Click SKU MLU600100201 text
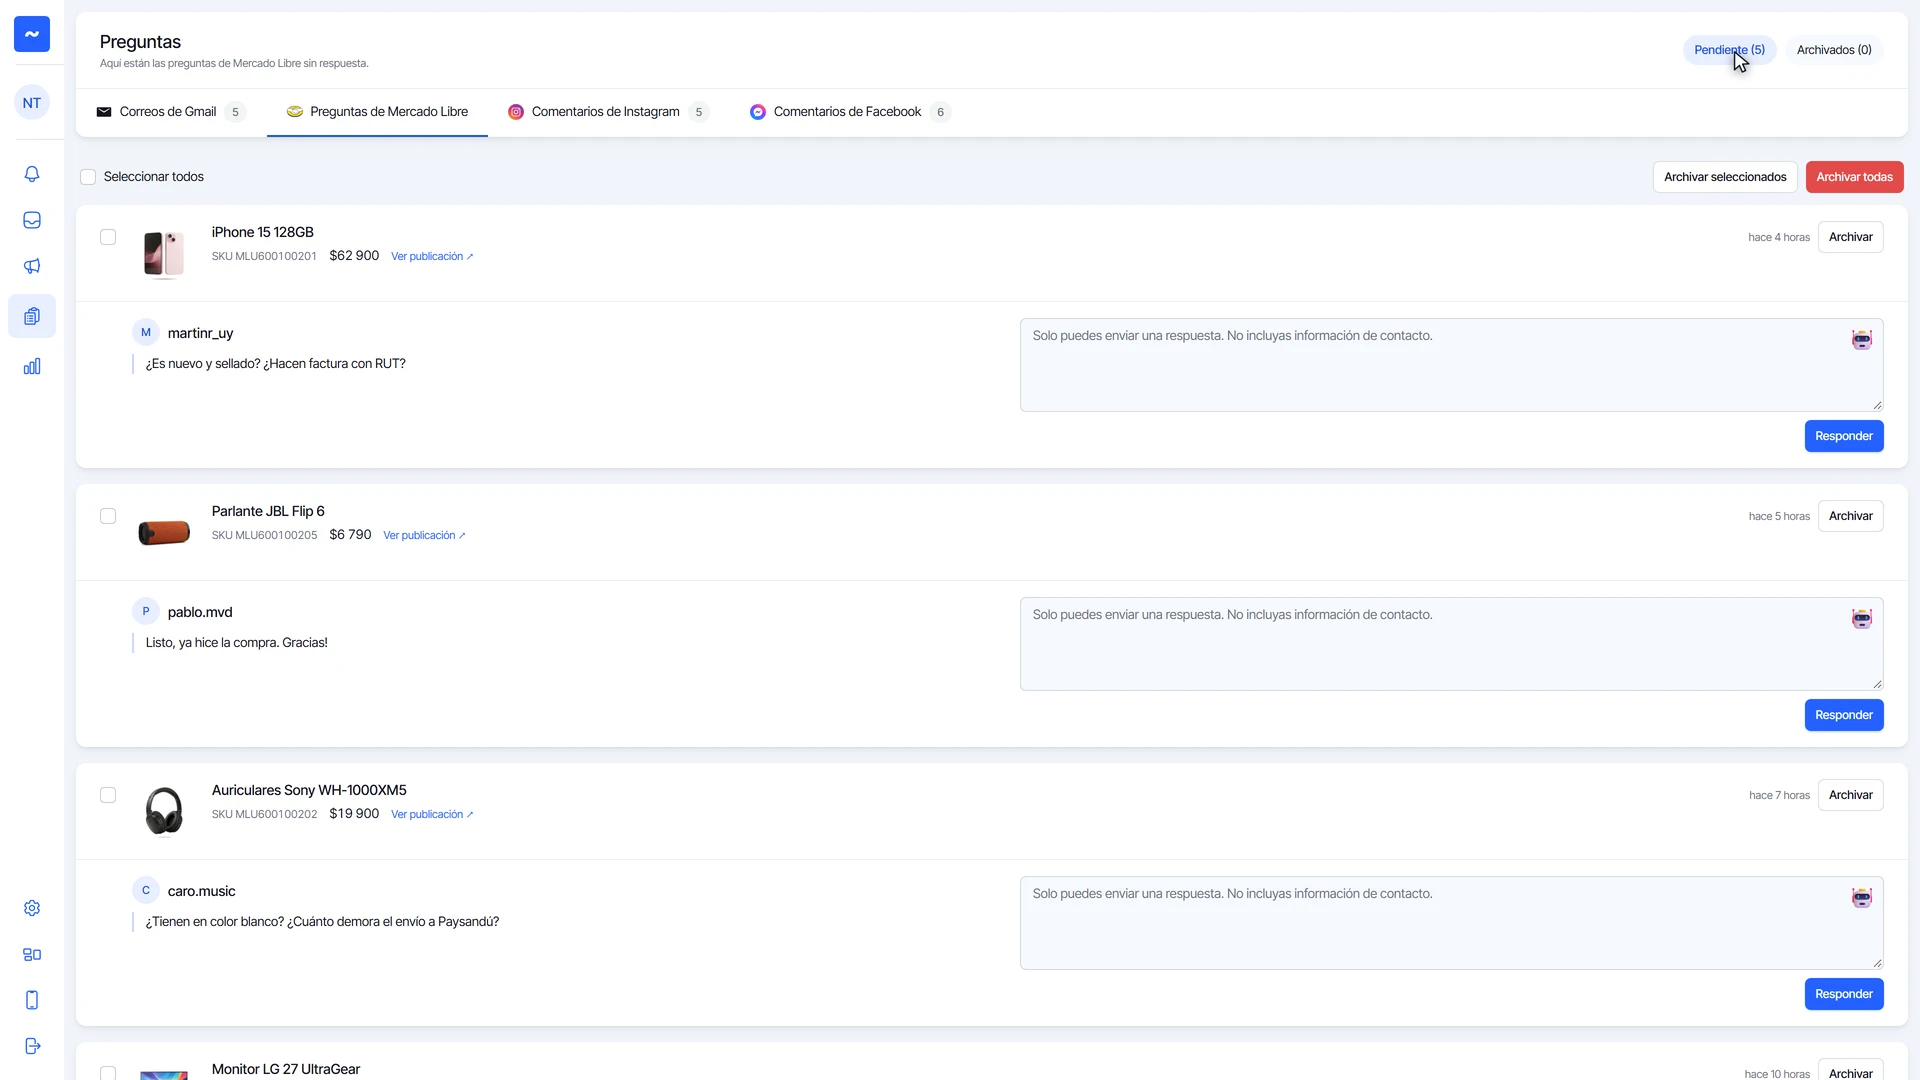Screen dimensions: 1920x1080 [x=264, y=257]
